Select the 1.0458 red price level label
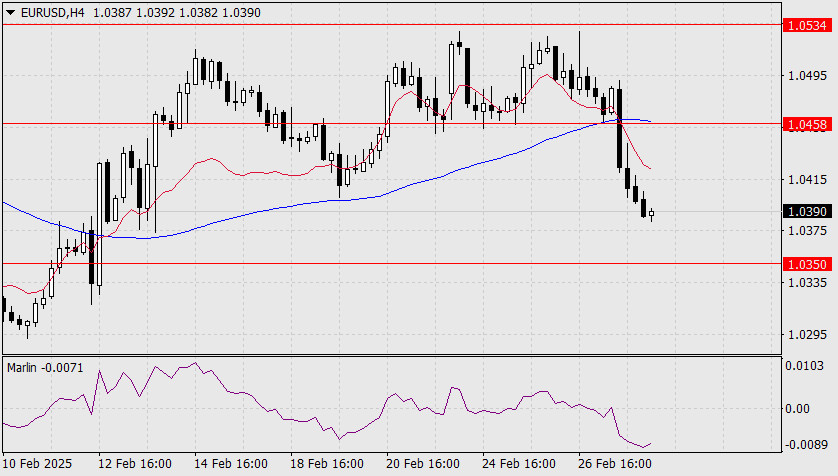Image resolution: width=838 pixels, height=476 pixels. 808,124
